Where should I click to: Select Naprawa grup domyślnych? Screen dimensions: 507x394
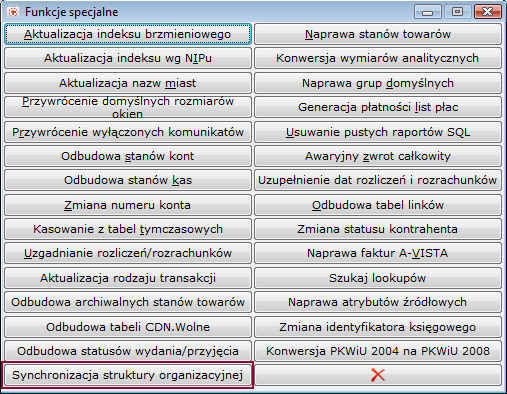(x=378, y=83)
